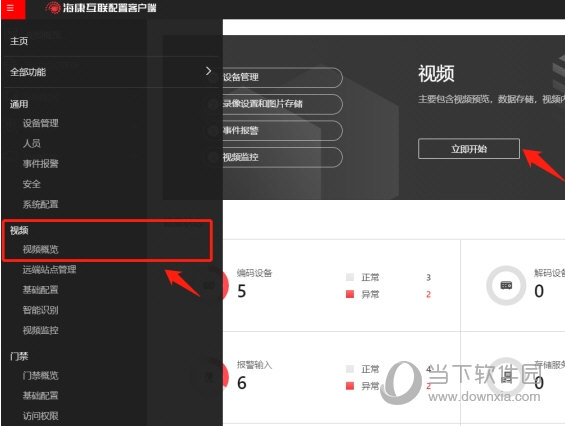This screenshot has height=426, width=565.
Task: Click the 编码设备 label
Action: [x=254, y=273]
